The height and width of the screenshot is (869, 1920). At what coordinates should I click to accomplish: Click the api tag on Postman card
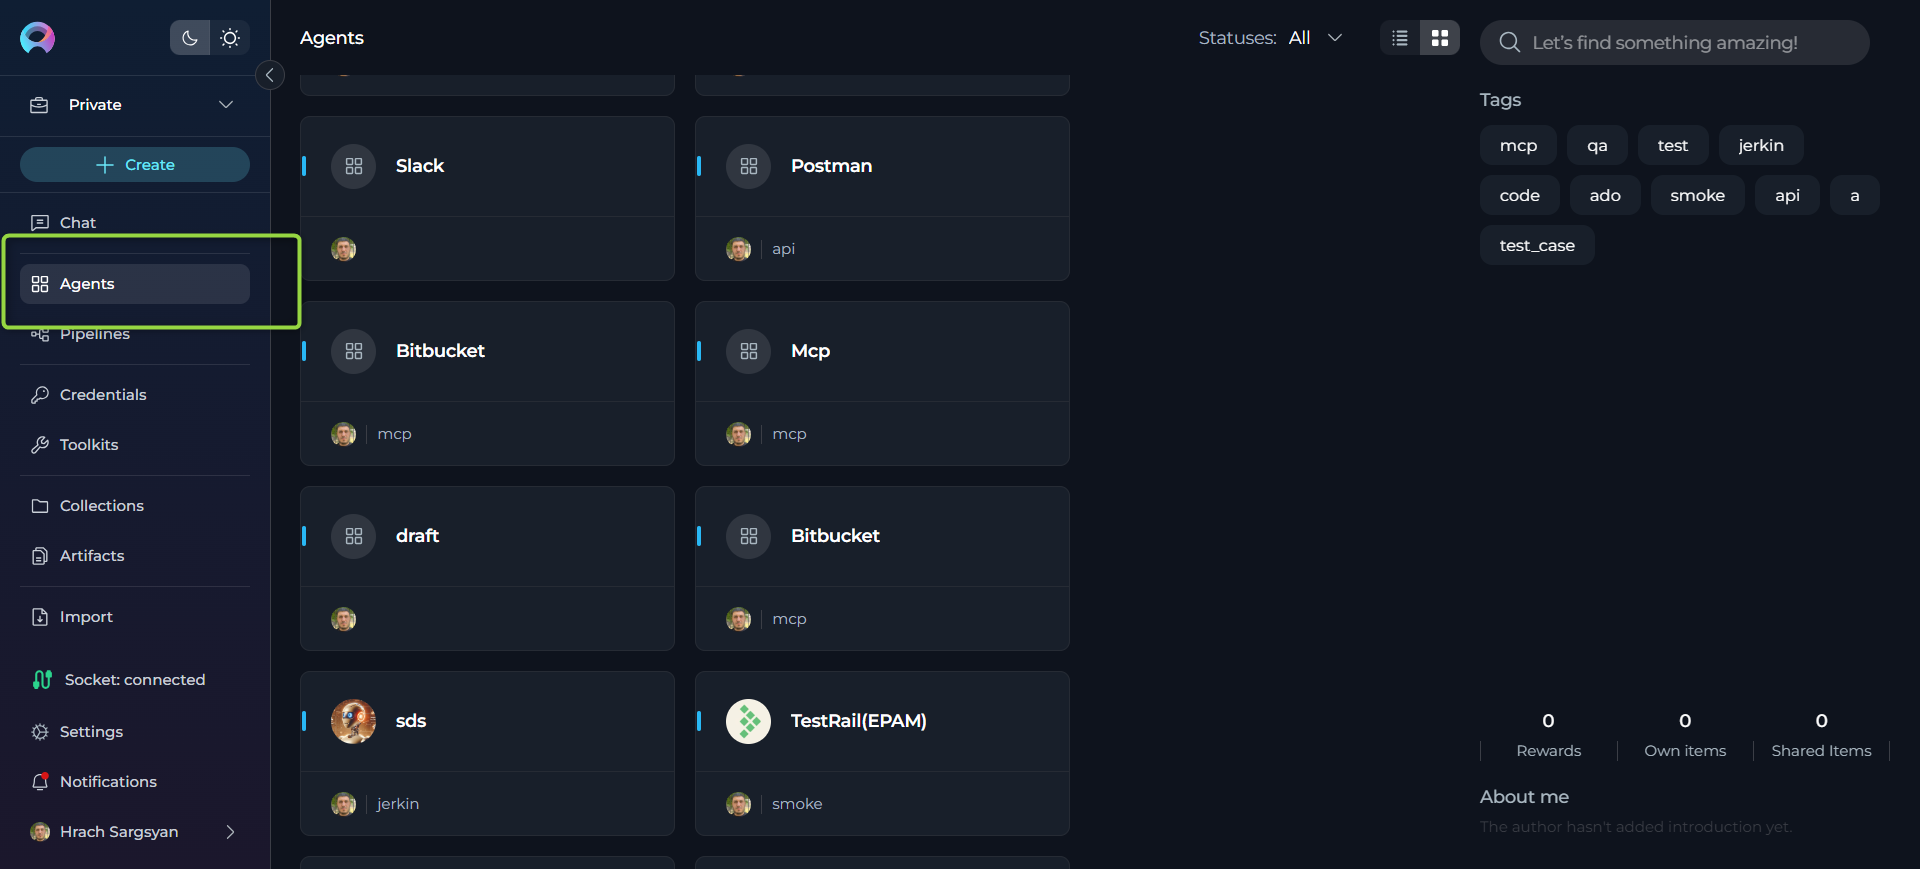[x=784, y=249]
